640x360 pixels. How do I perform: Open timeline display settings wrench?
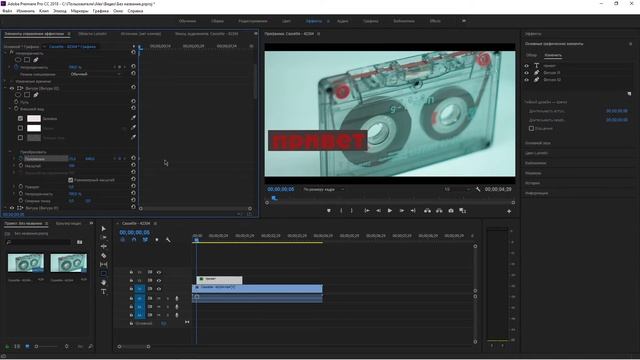tap(168, 240)
